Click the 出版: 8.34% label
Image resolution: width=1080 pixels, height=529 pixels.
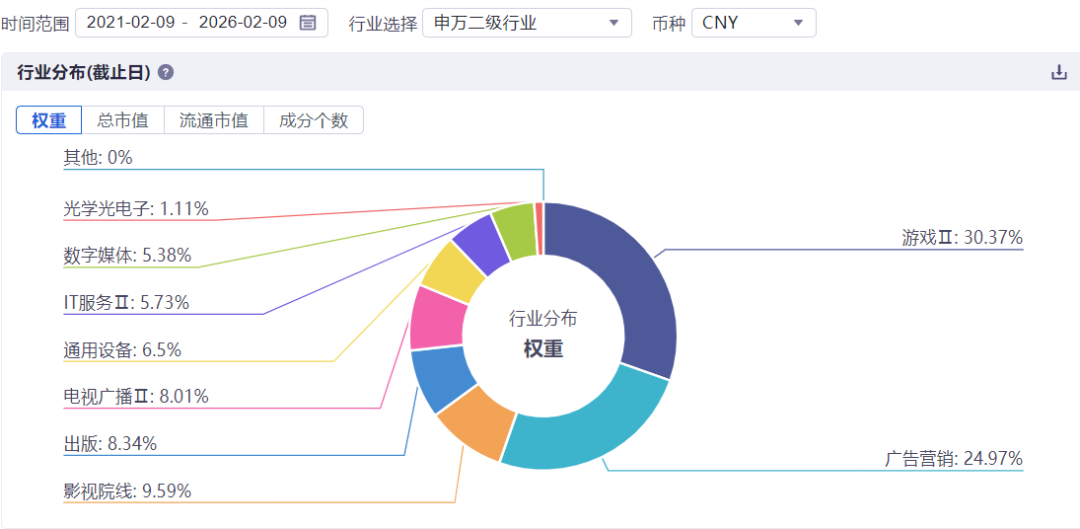[110, 444]
